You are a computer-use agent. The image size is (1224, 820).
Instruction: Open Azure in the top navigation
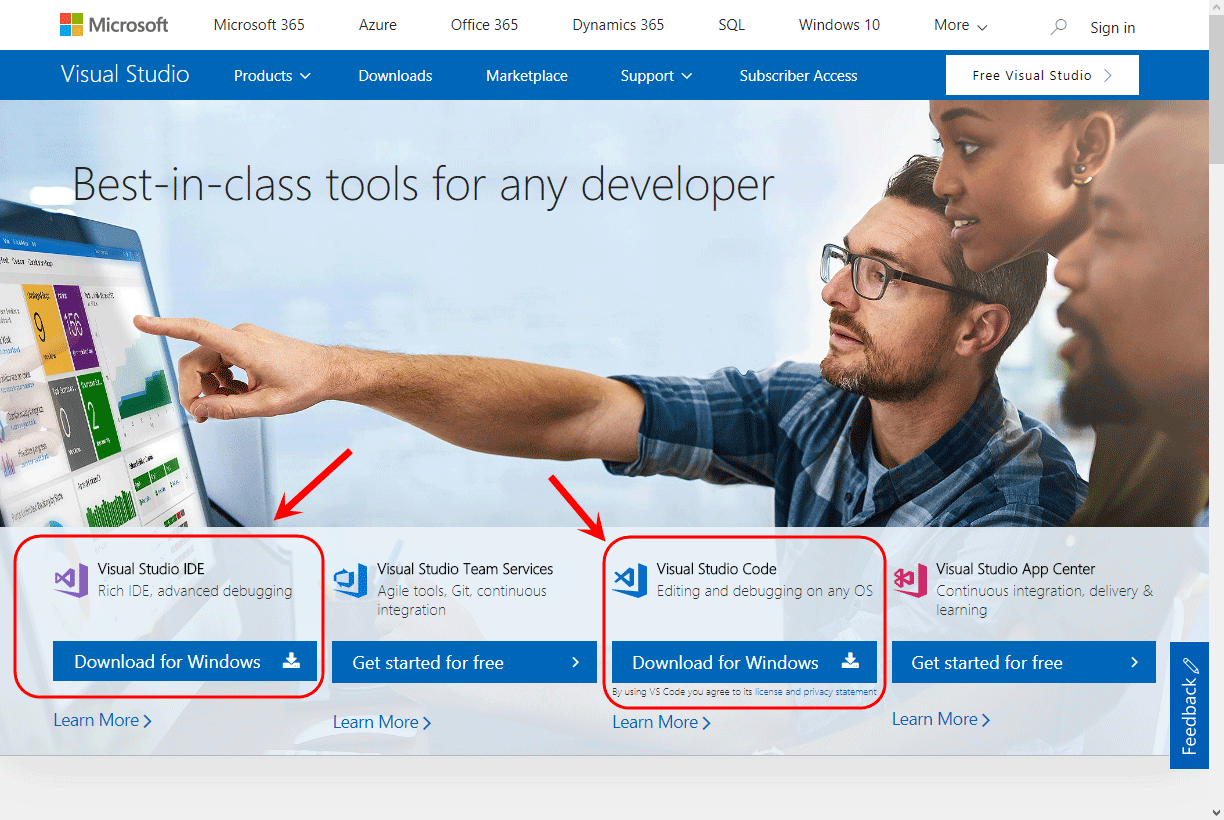coord(378,25)
